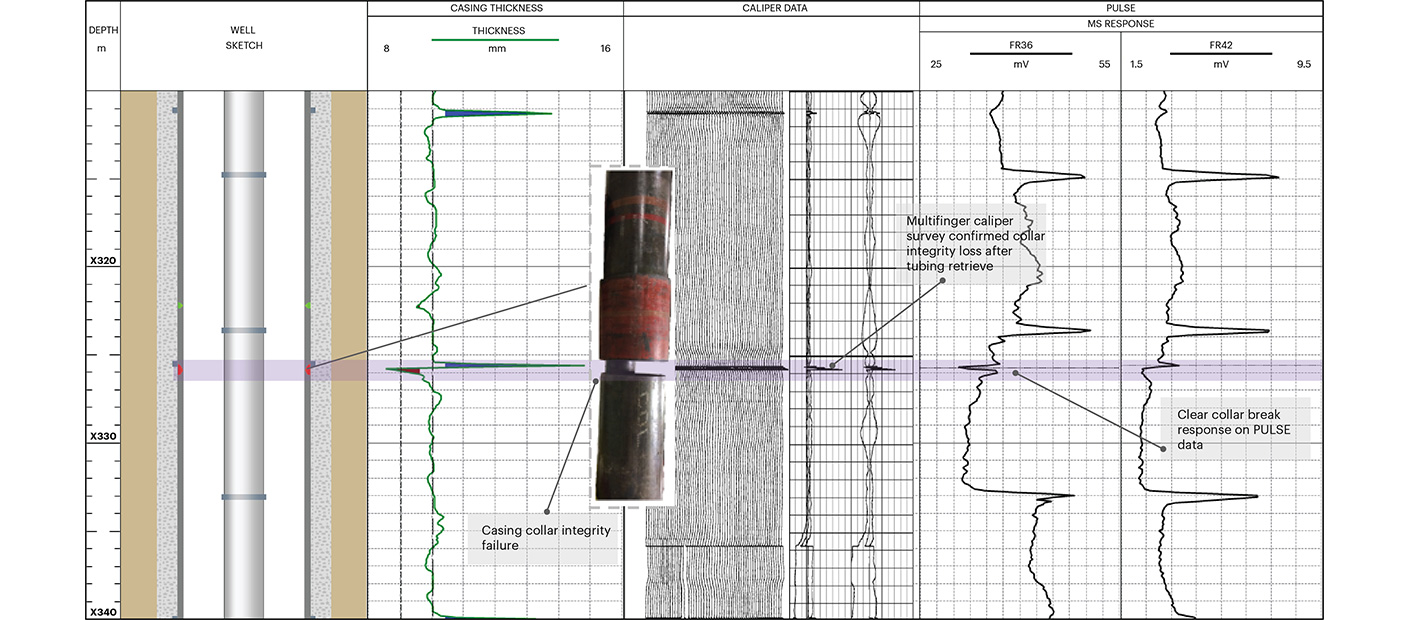Click thickness scale minimum value 8
Image resolution: width=1408 pixels, height=620 pixels.
click(x=386, y=48)
